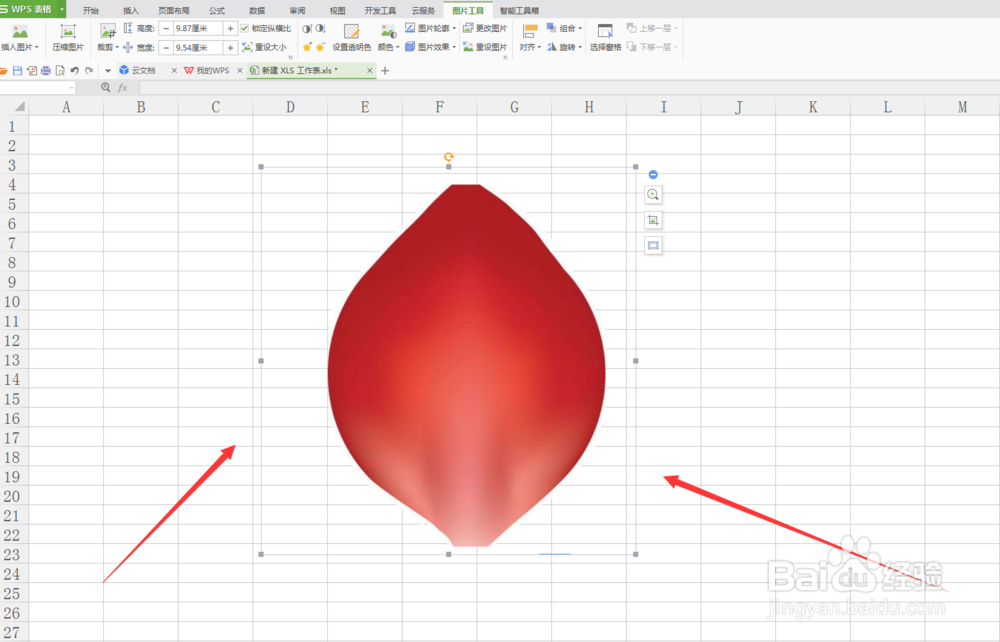Open the Page Layout (页面布局) tab
Viewport: 1000px width, 642px height.
(173, 10)
